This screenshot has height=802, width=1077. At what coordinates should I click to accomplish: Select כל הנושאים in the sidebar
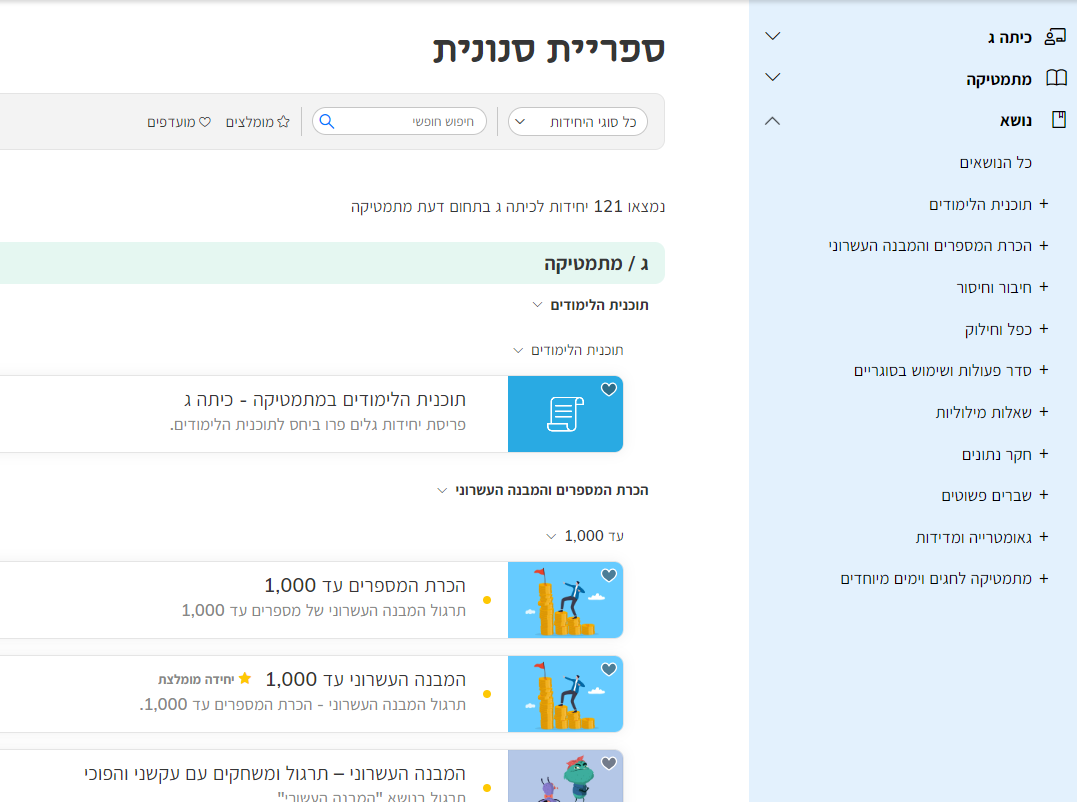point(995,163)
